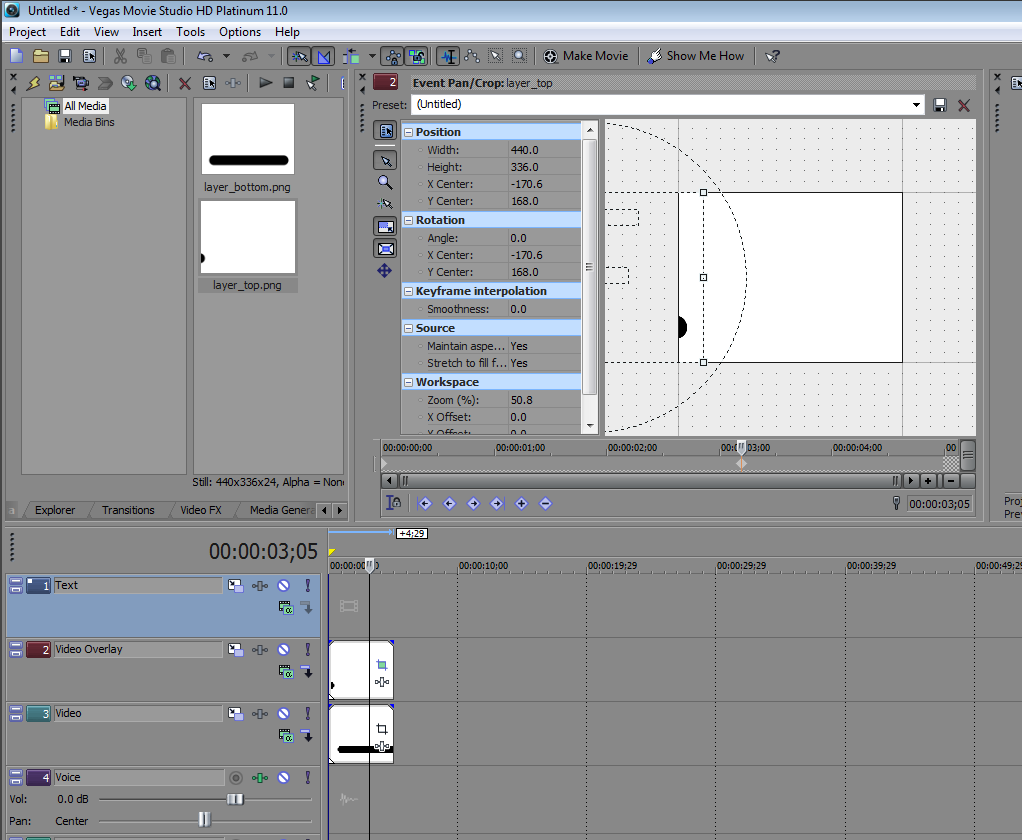Click Track Motion on Video Overlay track
This screenshot has width=1022, height=840.
tap(235, 650)
